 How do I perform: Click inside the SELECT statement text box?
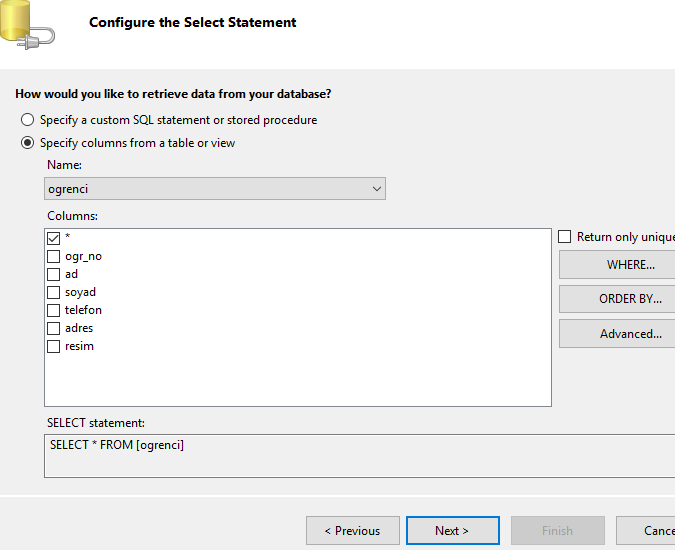coord(359,456)
